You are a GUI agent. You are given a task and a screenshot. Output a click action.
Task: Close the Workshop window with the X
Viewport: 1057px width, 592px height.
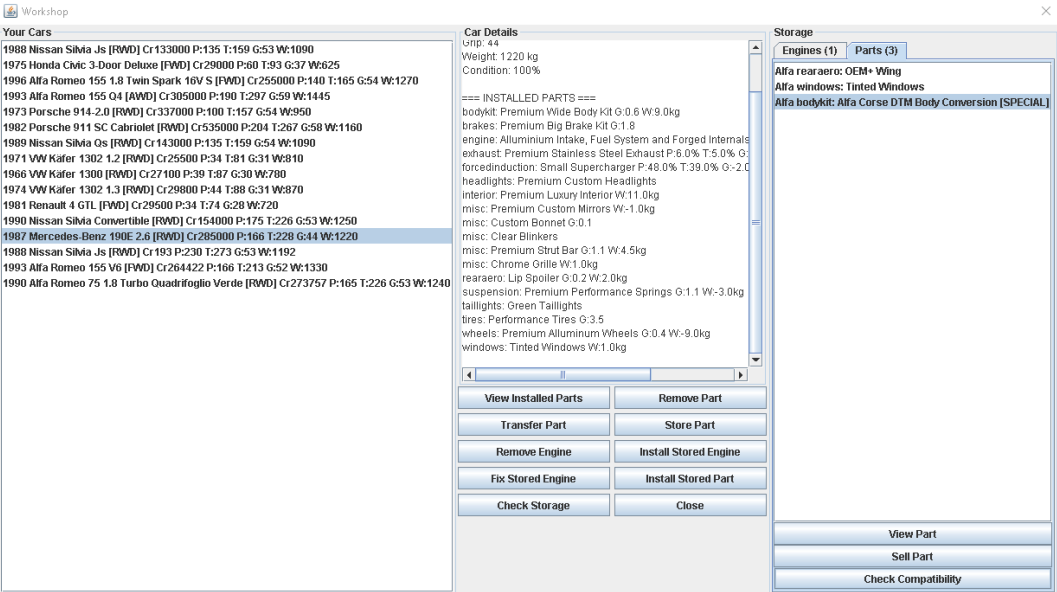click(x=1046, y=11)
